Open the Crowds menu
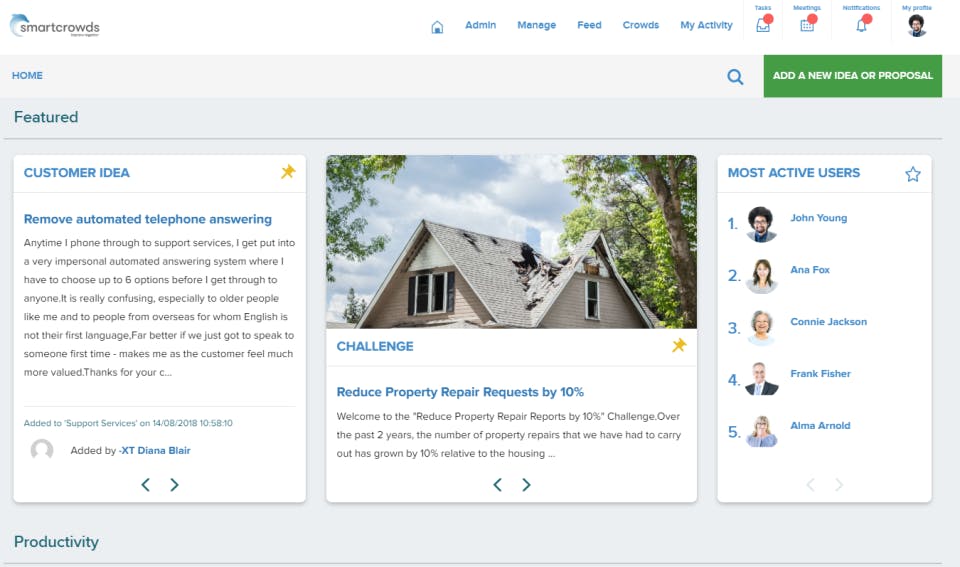This screenshot has width=960, height=567. (x=641, y=25)
